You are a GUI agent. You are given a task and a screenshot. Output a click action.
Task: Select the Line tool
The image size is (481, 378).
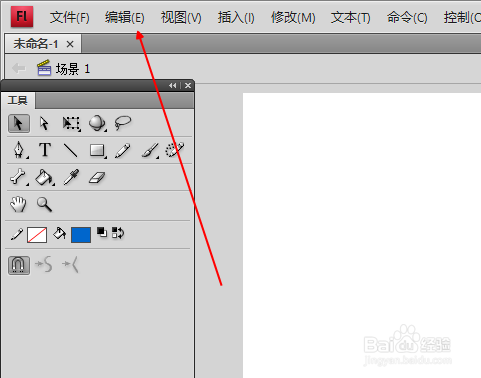pos(71,150)
